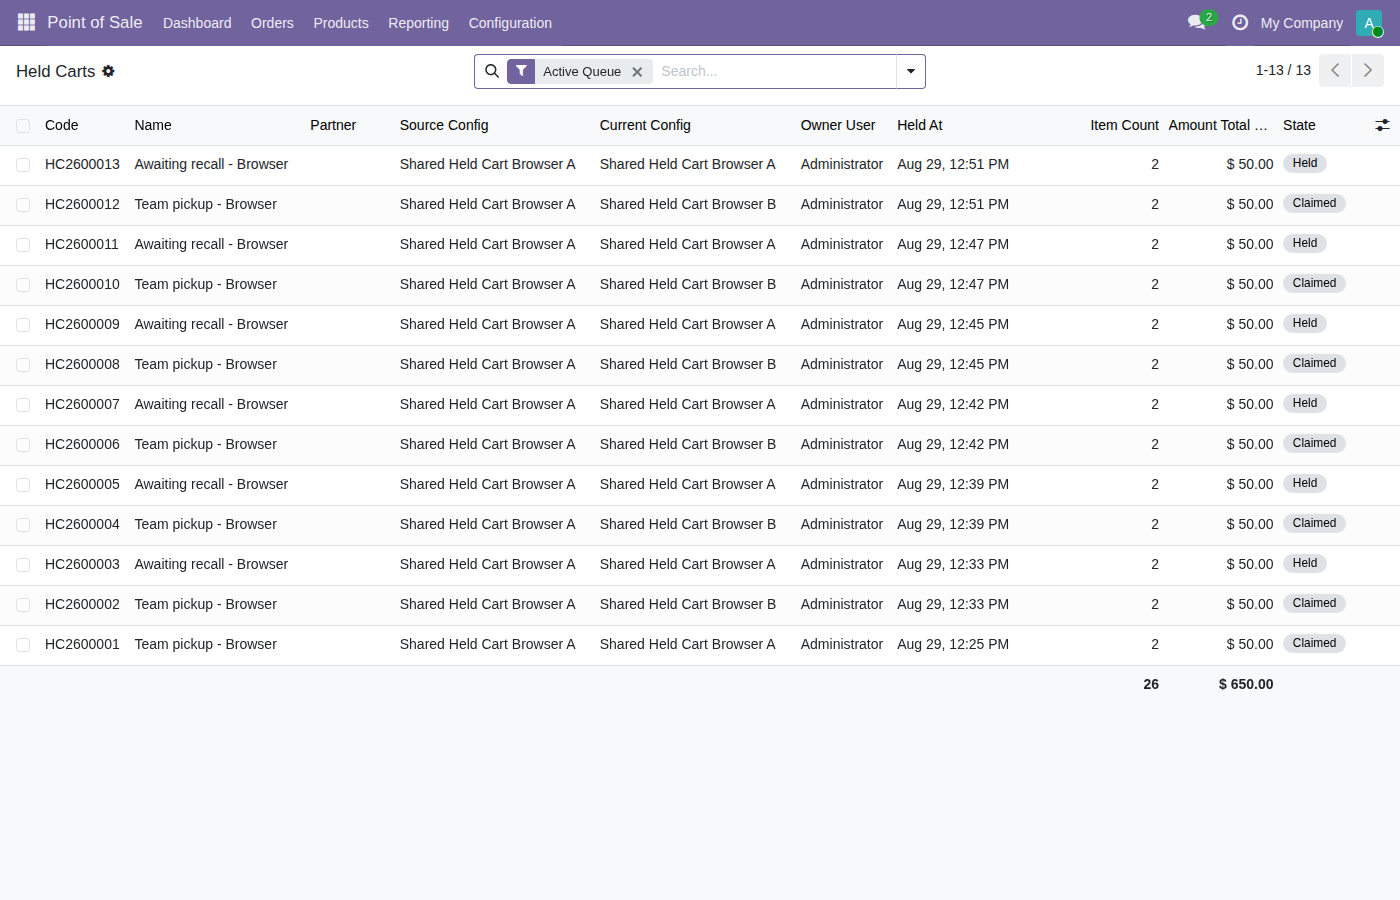1400x900 pixels.
Task: Open the Reporting menu
Action: [x=418, y=23]
